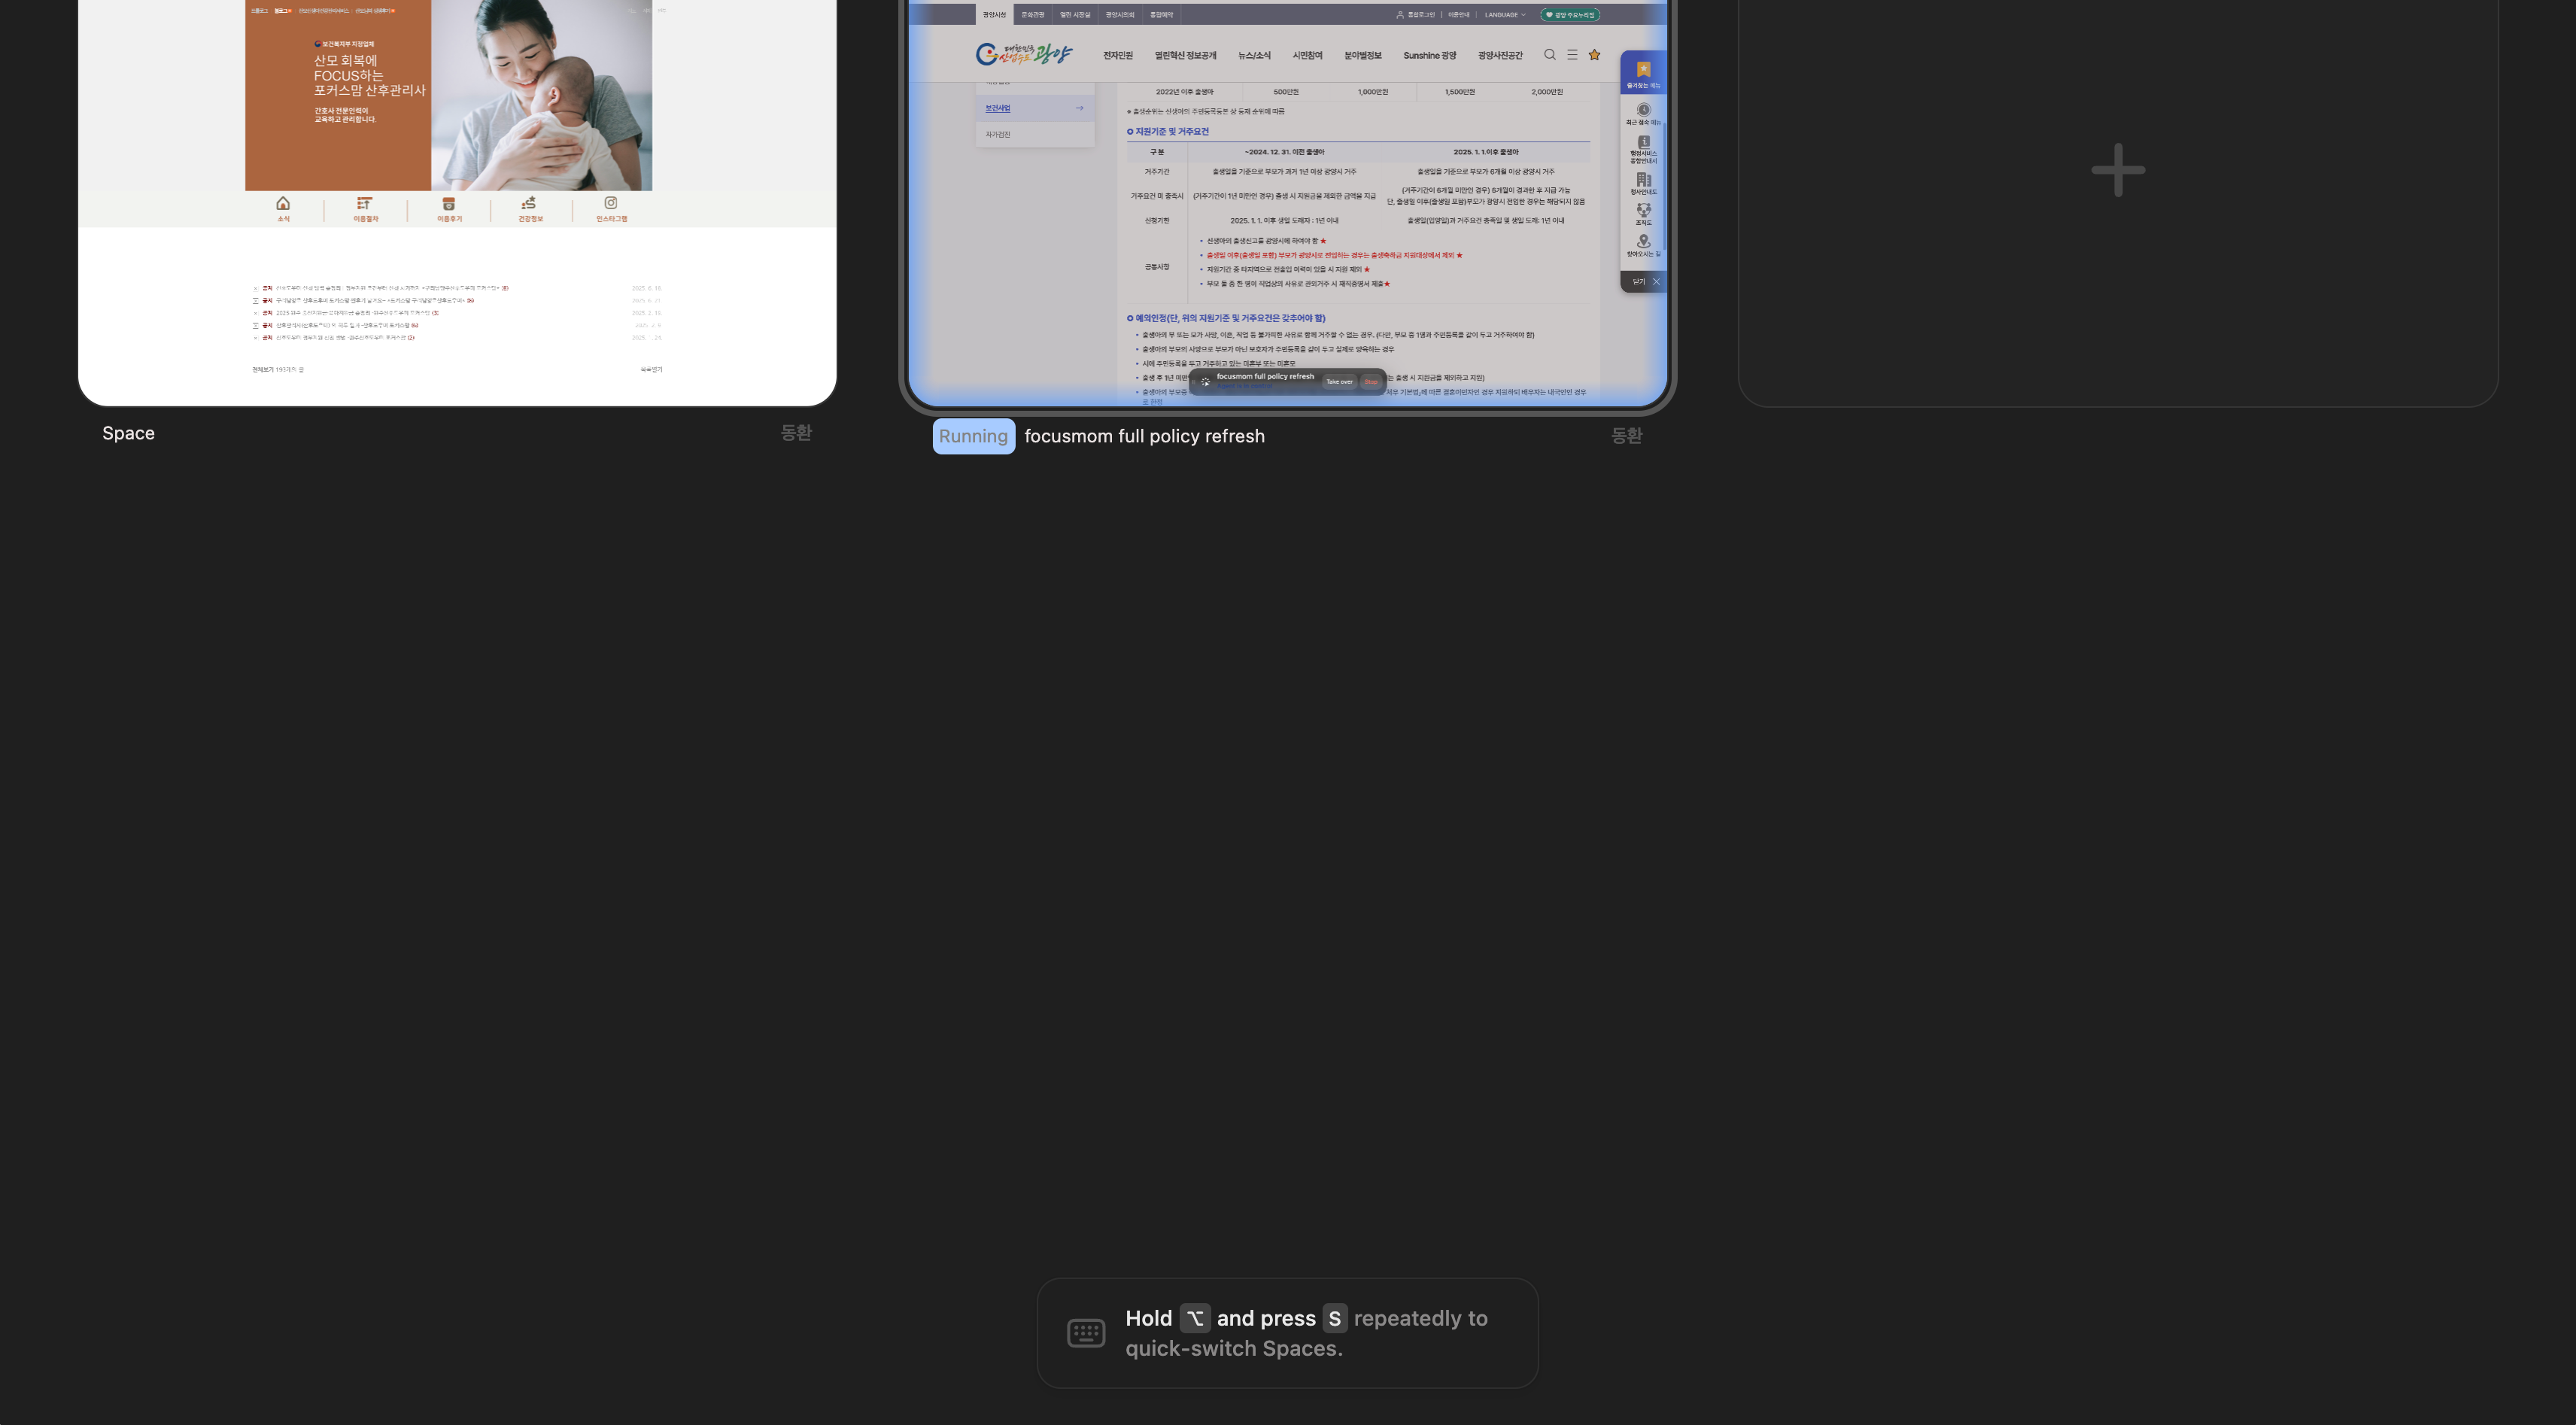The image size is (2576, 1425).
Task: Open the 'focusmom full policy refresh' space label
Action: (x=1144, y=436)
